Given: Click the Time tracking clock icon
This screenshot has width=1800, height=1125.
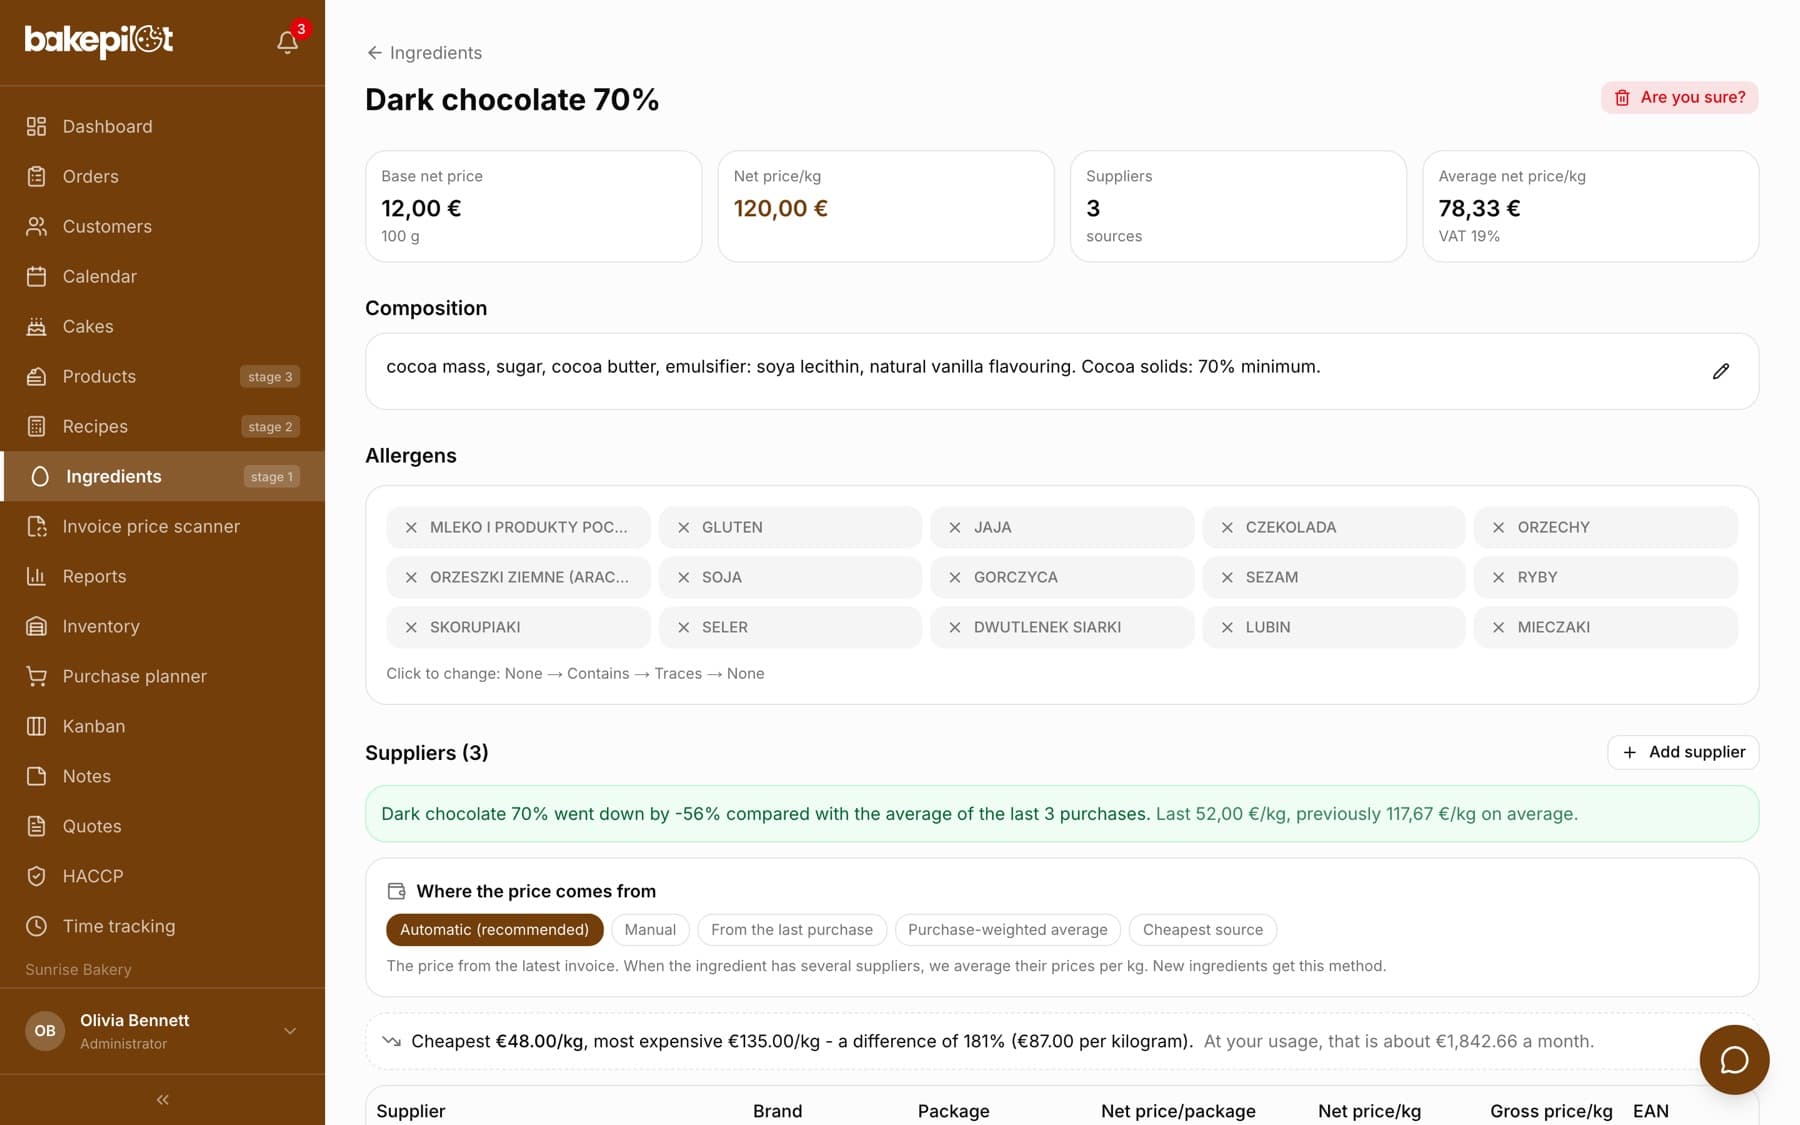Looking at the screenshot, I should point(37,926).
